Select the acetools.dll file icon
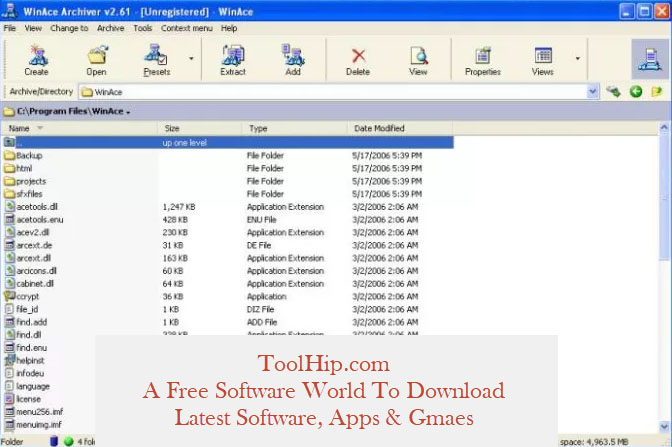The height and width of the screenshot is (447, 672). click(x=9, y=207)
